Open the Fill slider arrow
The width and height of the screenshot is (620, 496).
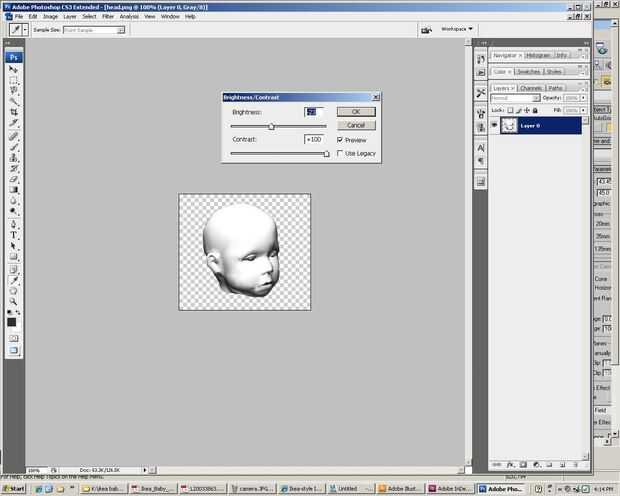pyautogui.click(x=584, y=110)
